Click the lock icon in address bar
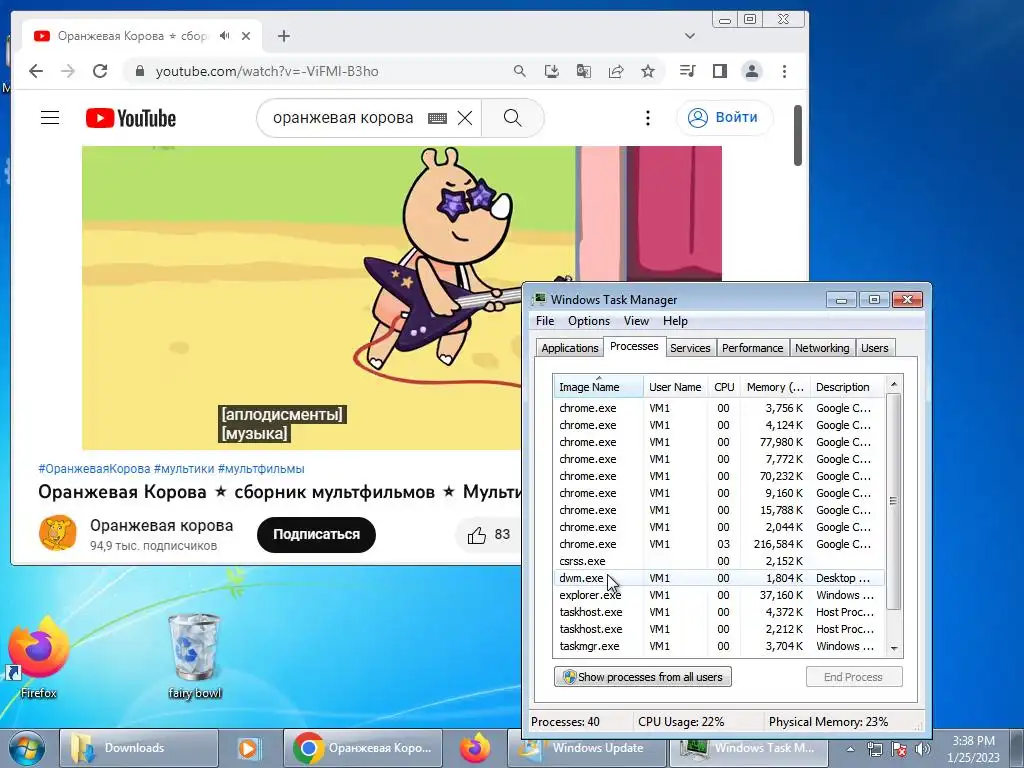This screenshot has height=768, width=1024. click(139, 71)
